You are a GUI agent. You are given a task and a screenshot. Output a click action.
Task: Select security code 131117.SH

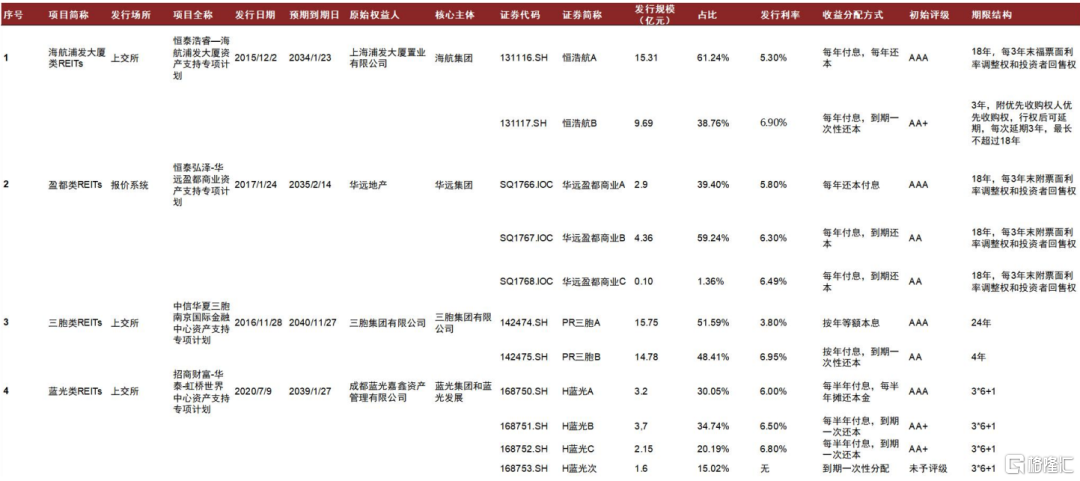pos(525,123)
